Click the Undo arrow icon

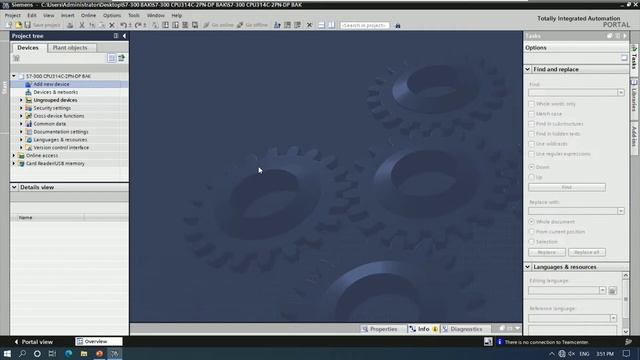click(x=123, y=25)
